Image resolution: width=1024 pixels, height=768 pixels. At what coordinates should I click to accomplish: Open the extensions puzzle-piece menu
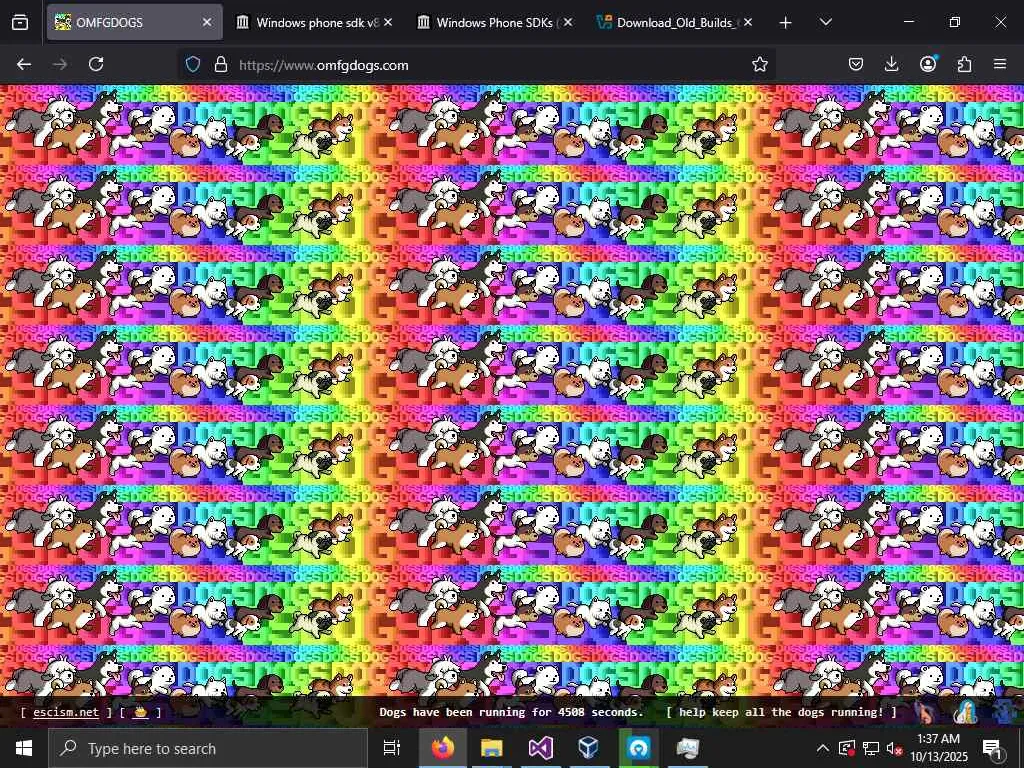point(964,64)
